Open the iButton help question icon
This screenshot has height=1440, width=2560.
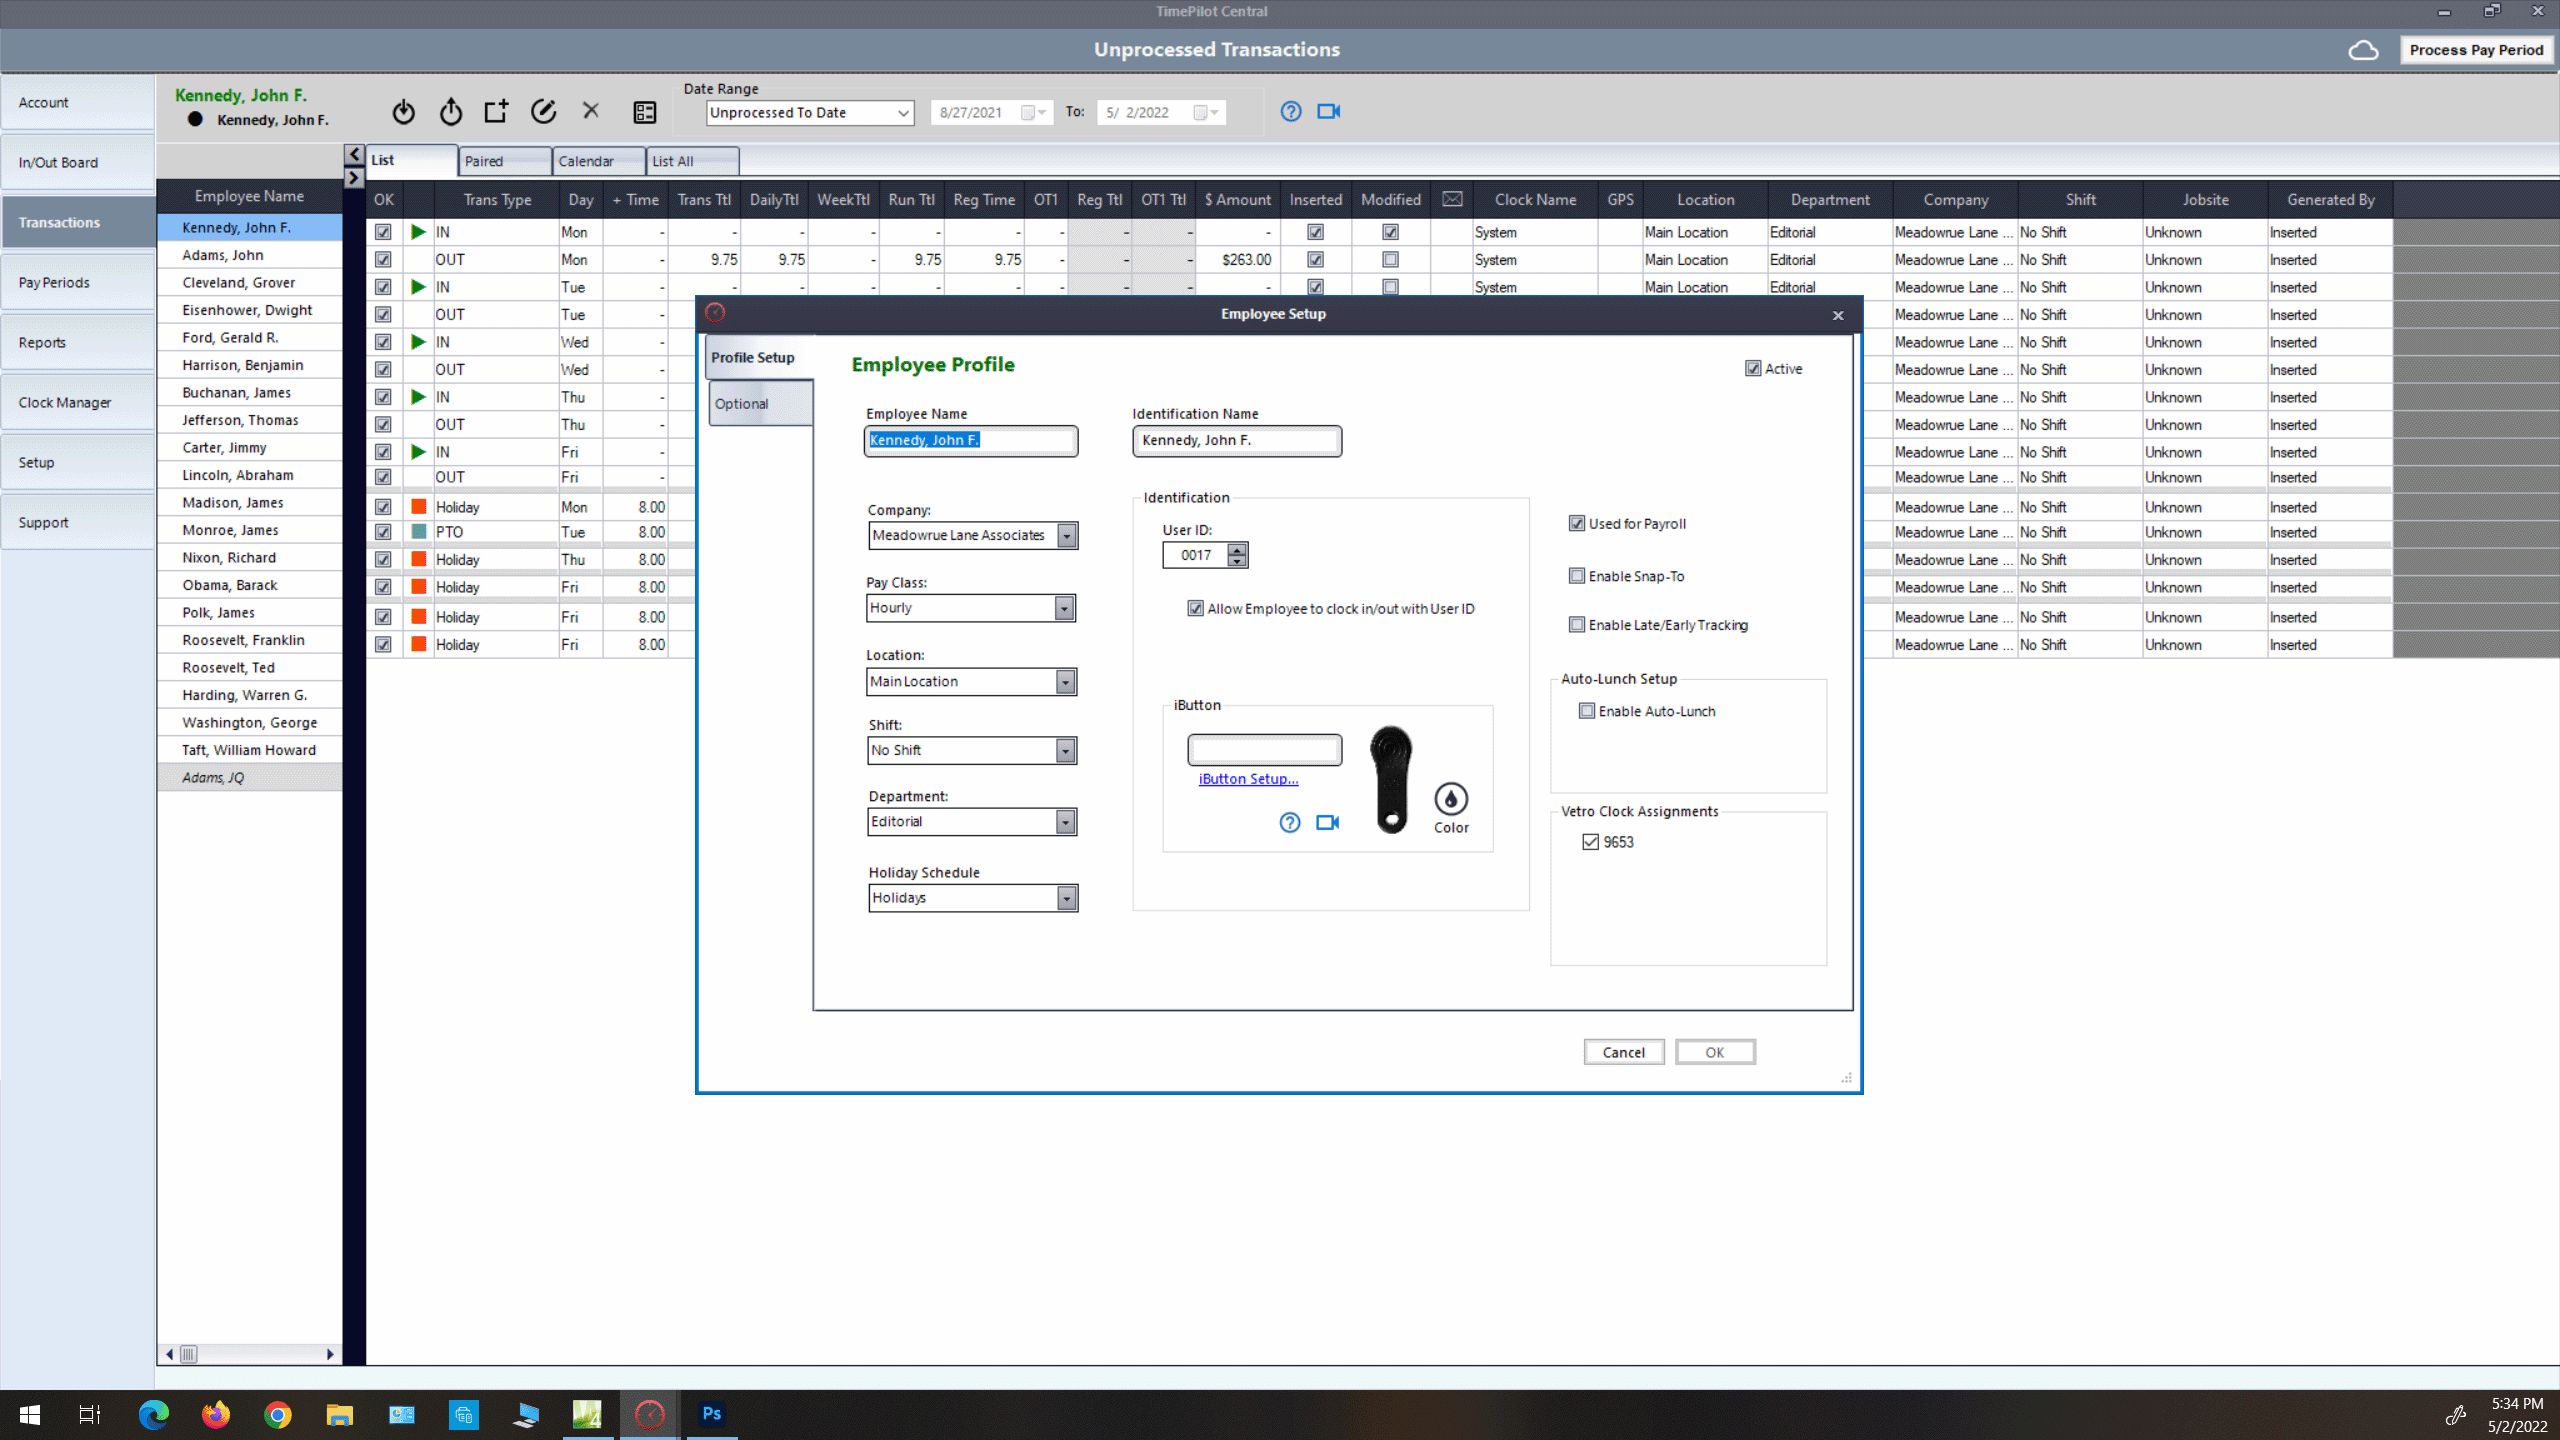pyautogui.click(x=1290, y=822)
